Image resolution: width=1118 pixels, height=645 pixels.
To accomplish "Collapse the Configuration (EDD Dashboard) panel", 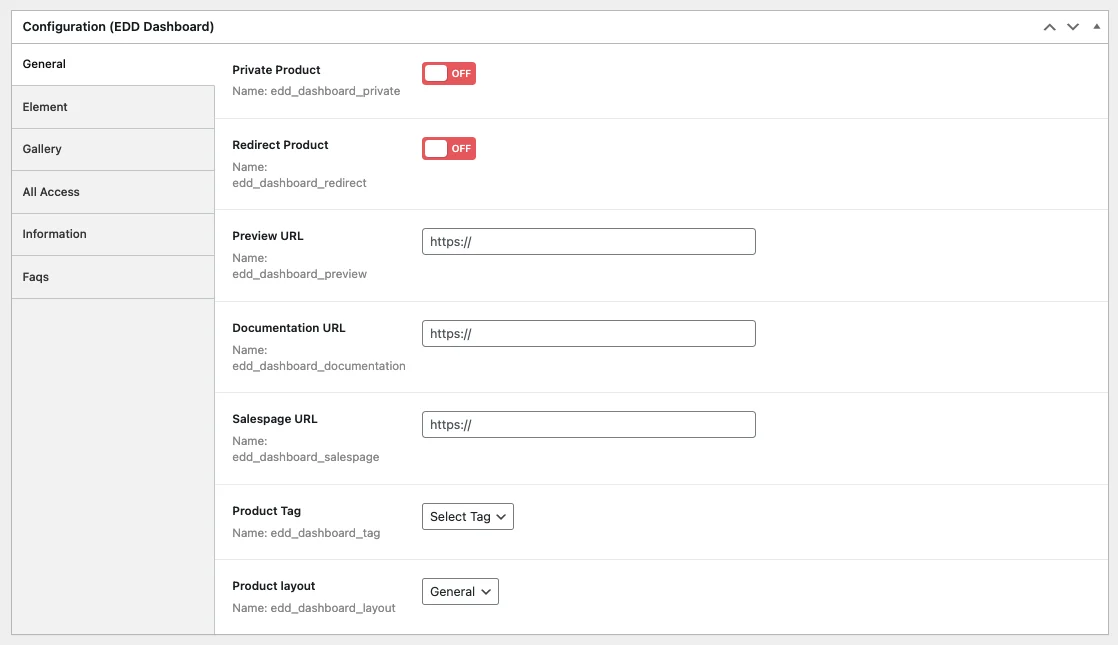I will tap(1097, 27).
